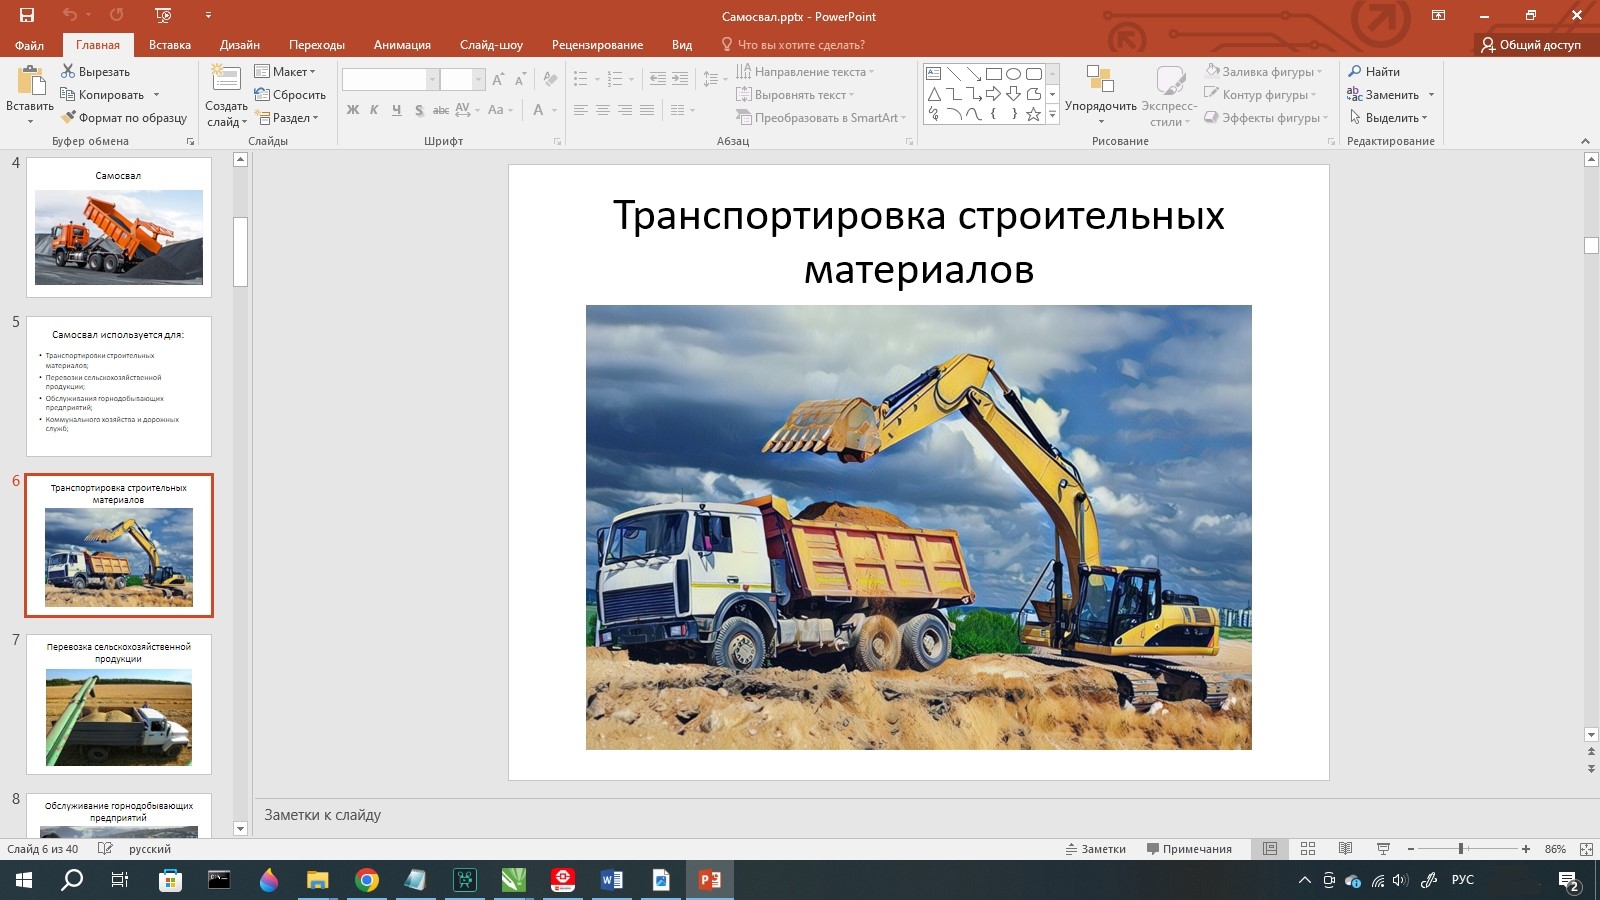This screenshot has width=1600, height=900.
Task: Click Find (Найти) in editing group
Action: 1374,72
